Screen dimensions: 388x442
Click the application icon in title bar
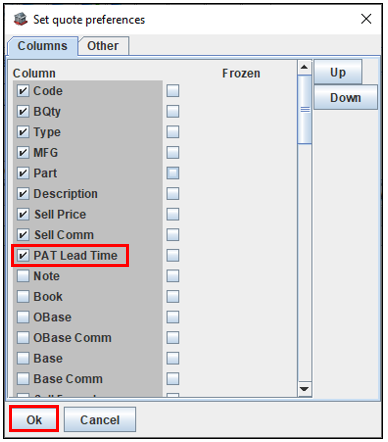tap(20, 19)
